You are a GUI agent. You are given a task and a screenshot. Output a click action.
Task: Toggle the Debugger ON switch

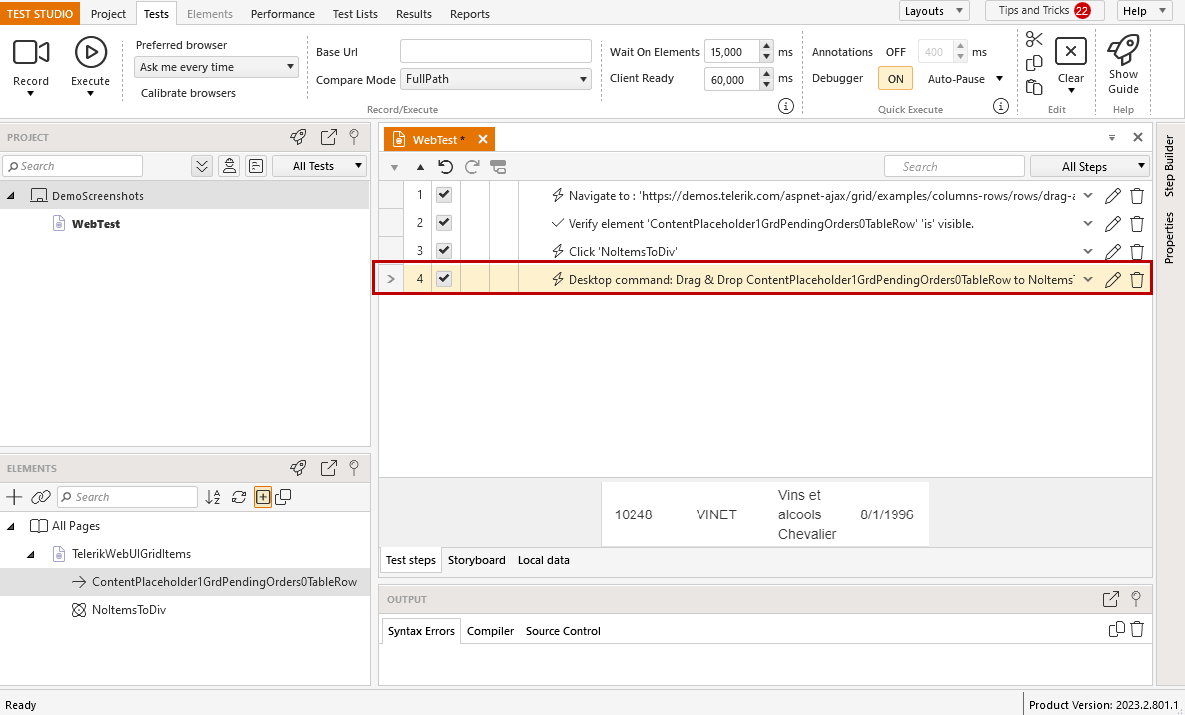coord(896,79)
